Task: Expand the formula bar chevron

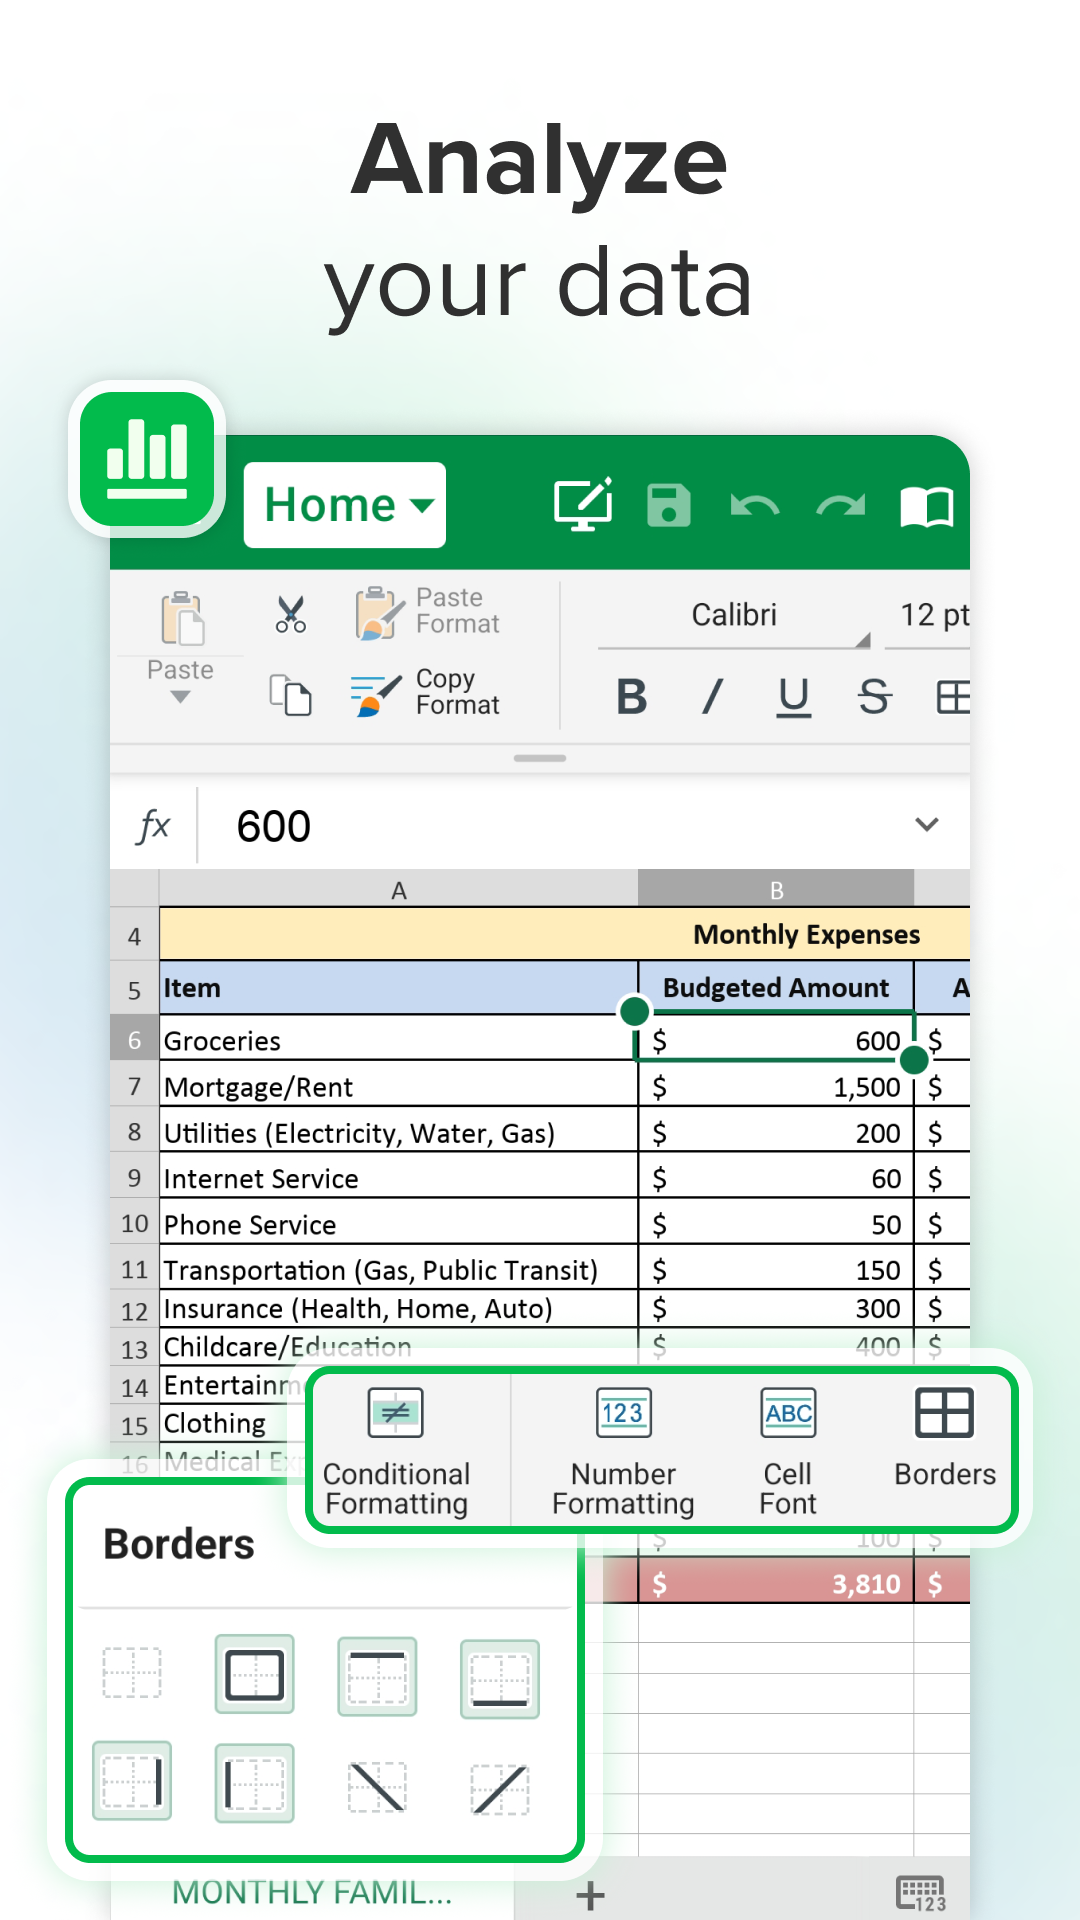Action: tap(927, 825)
